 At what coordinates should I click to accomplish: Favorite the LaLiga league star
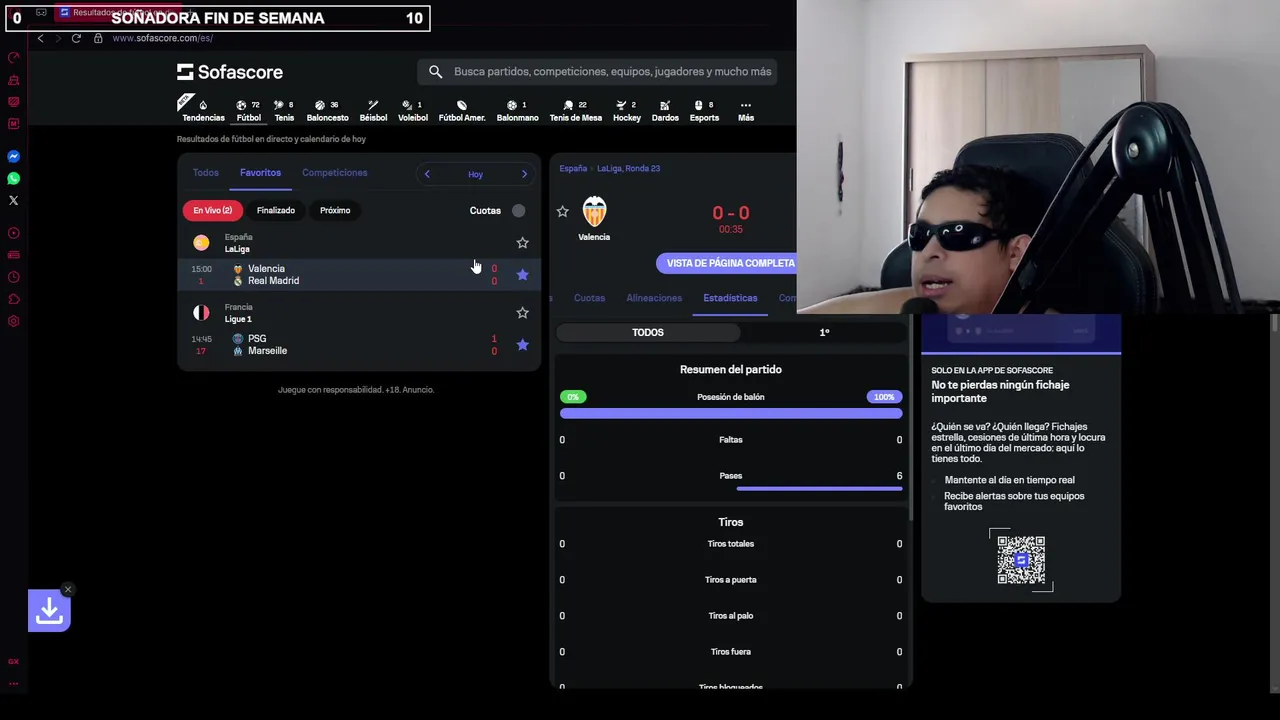click(x=522, y=243)
